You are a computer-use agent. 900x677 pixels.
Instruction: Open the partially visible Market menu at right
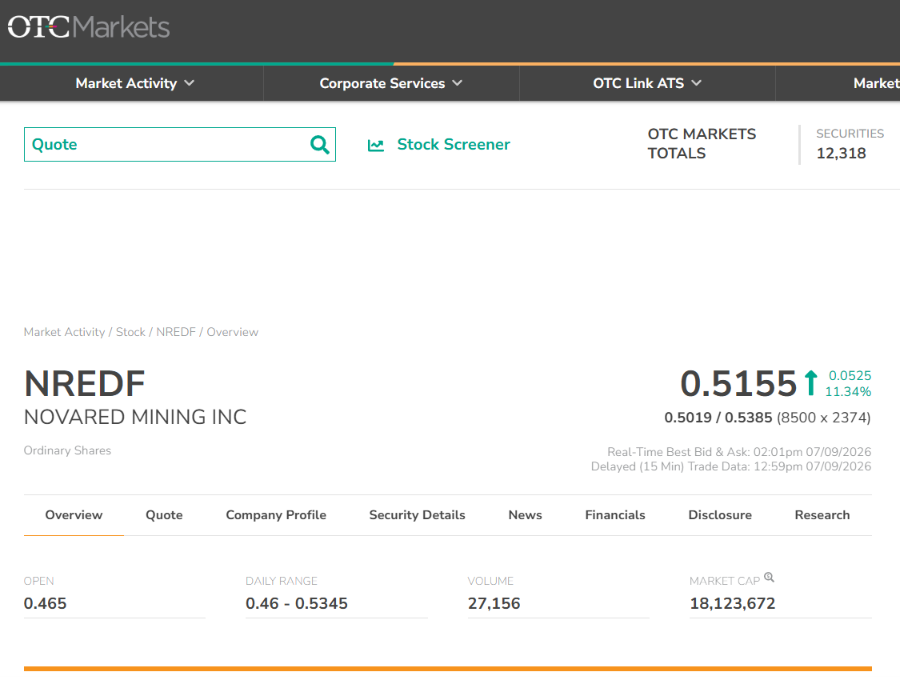coord(876,83)
